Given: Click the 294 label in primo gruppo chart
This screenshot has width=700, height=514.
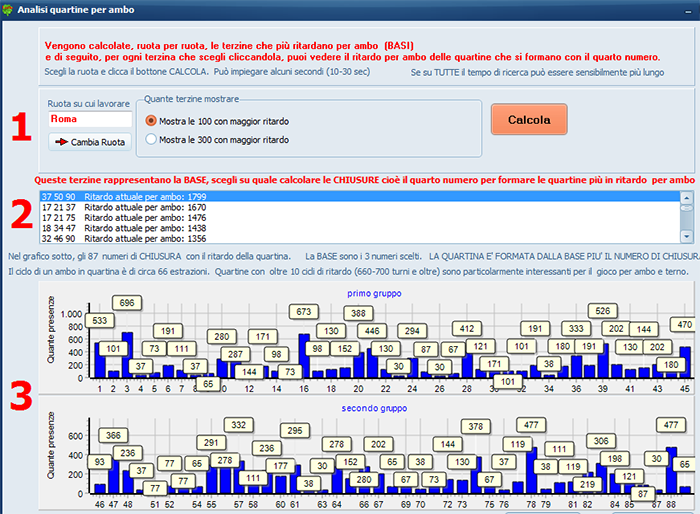Looking at the screenshot, I should [x=412, y=331].
